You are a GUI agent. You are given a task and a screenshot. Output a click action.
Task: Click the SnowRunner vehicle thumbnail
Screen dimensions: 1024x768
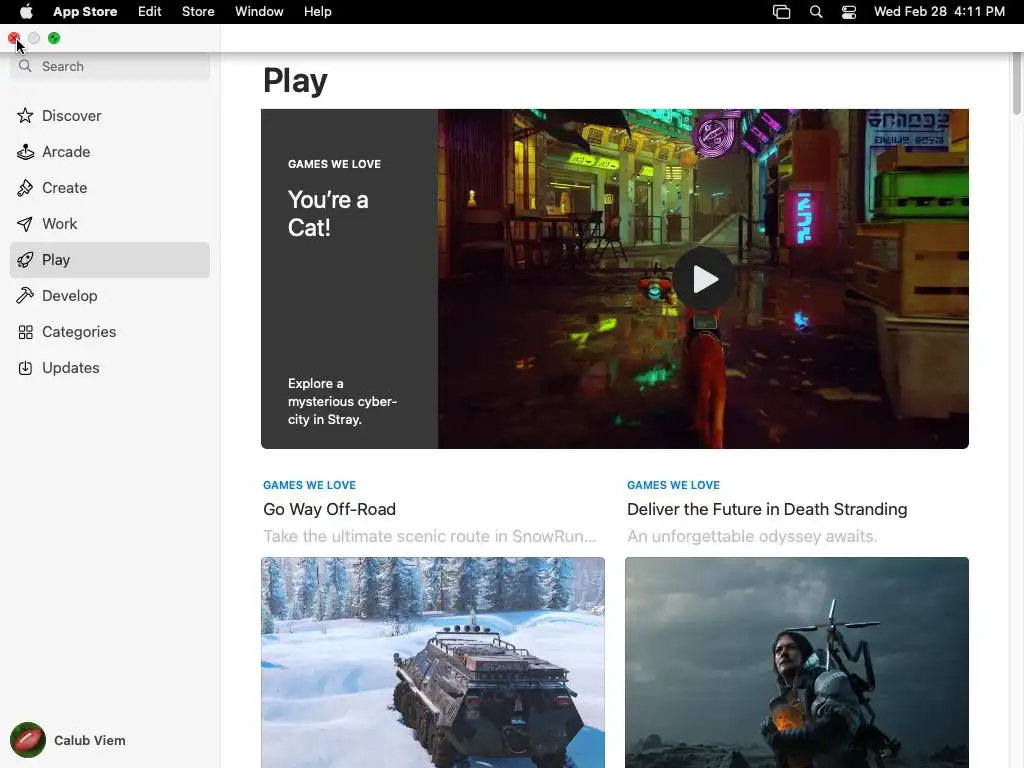(433, 662)
